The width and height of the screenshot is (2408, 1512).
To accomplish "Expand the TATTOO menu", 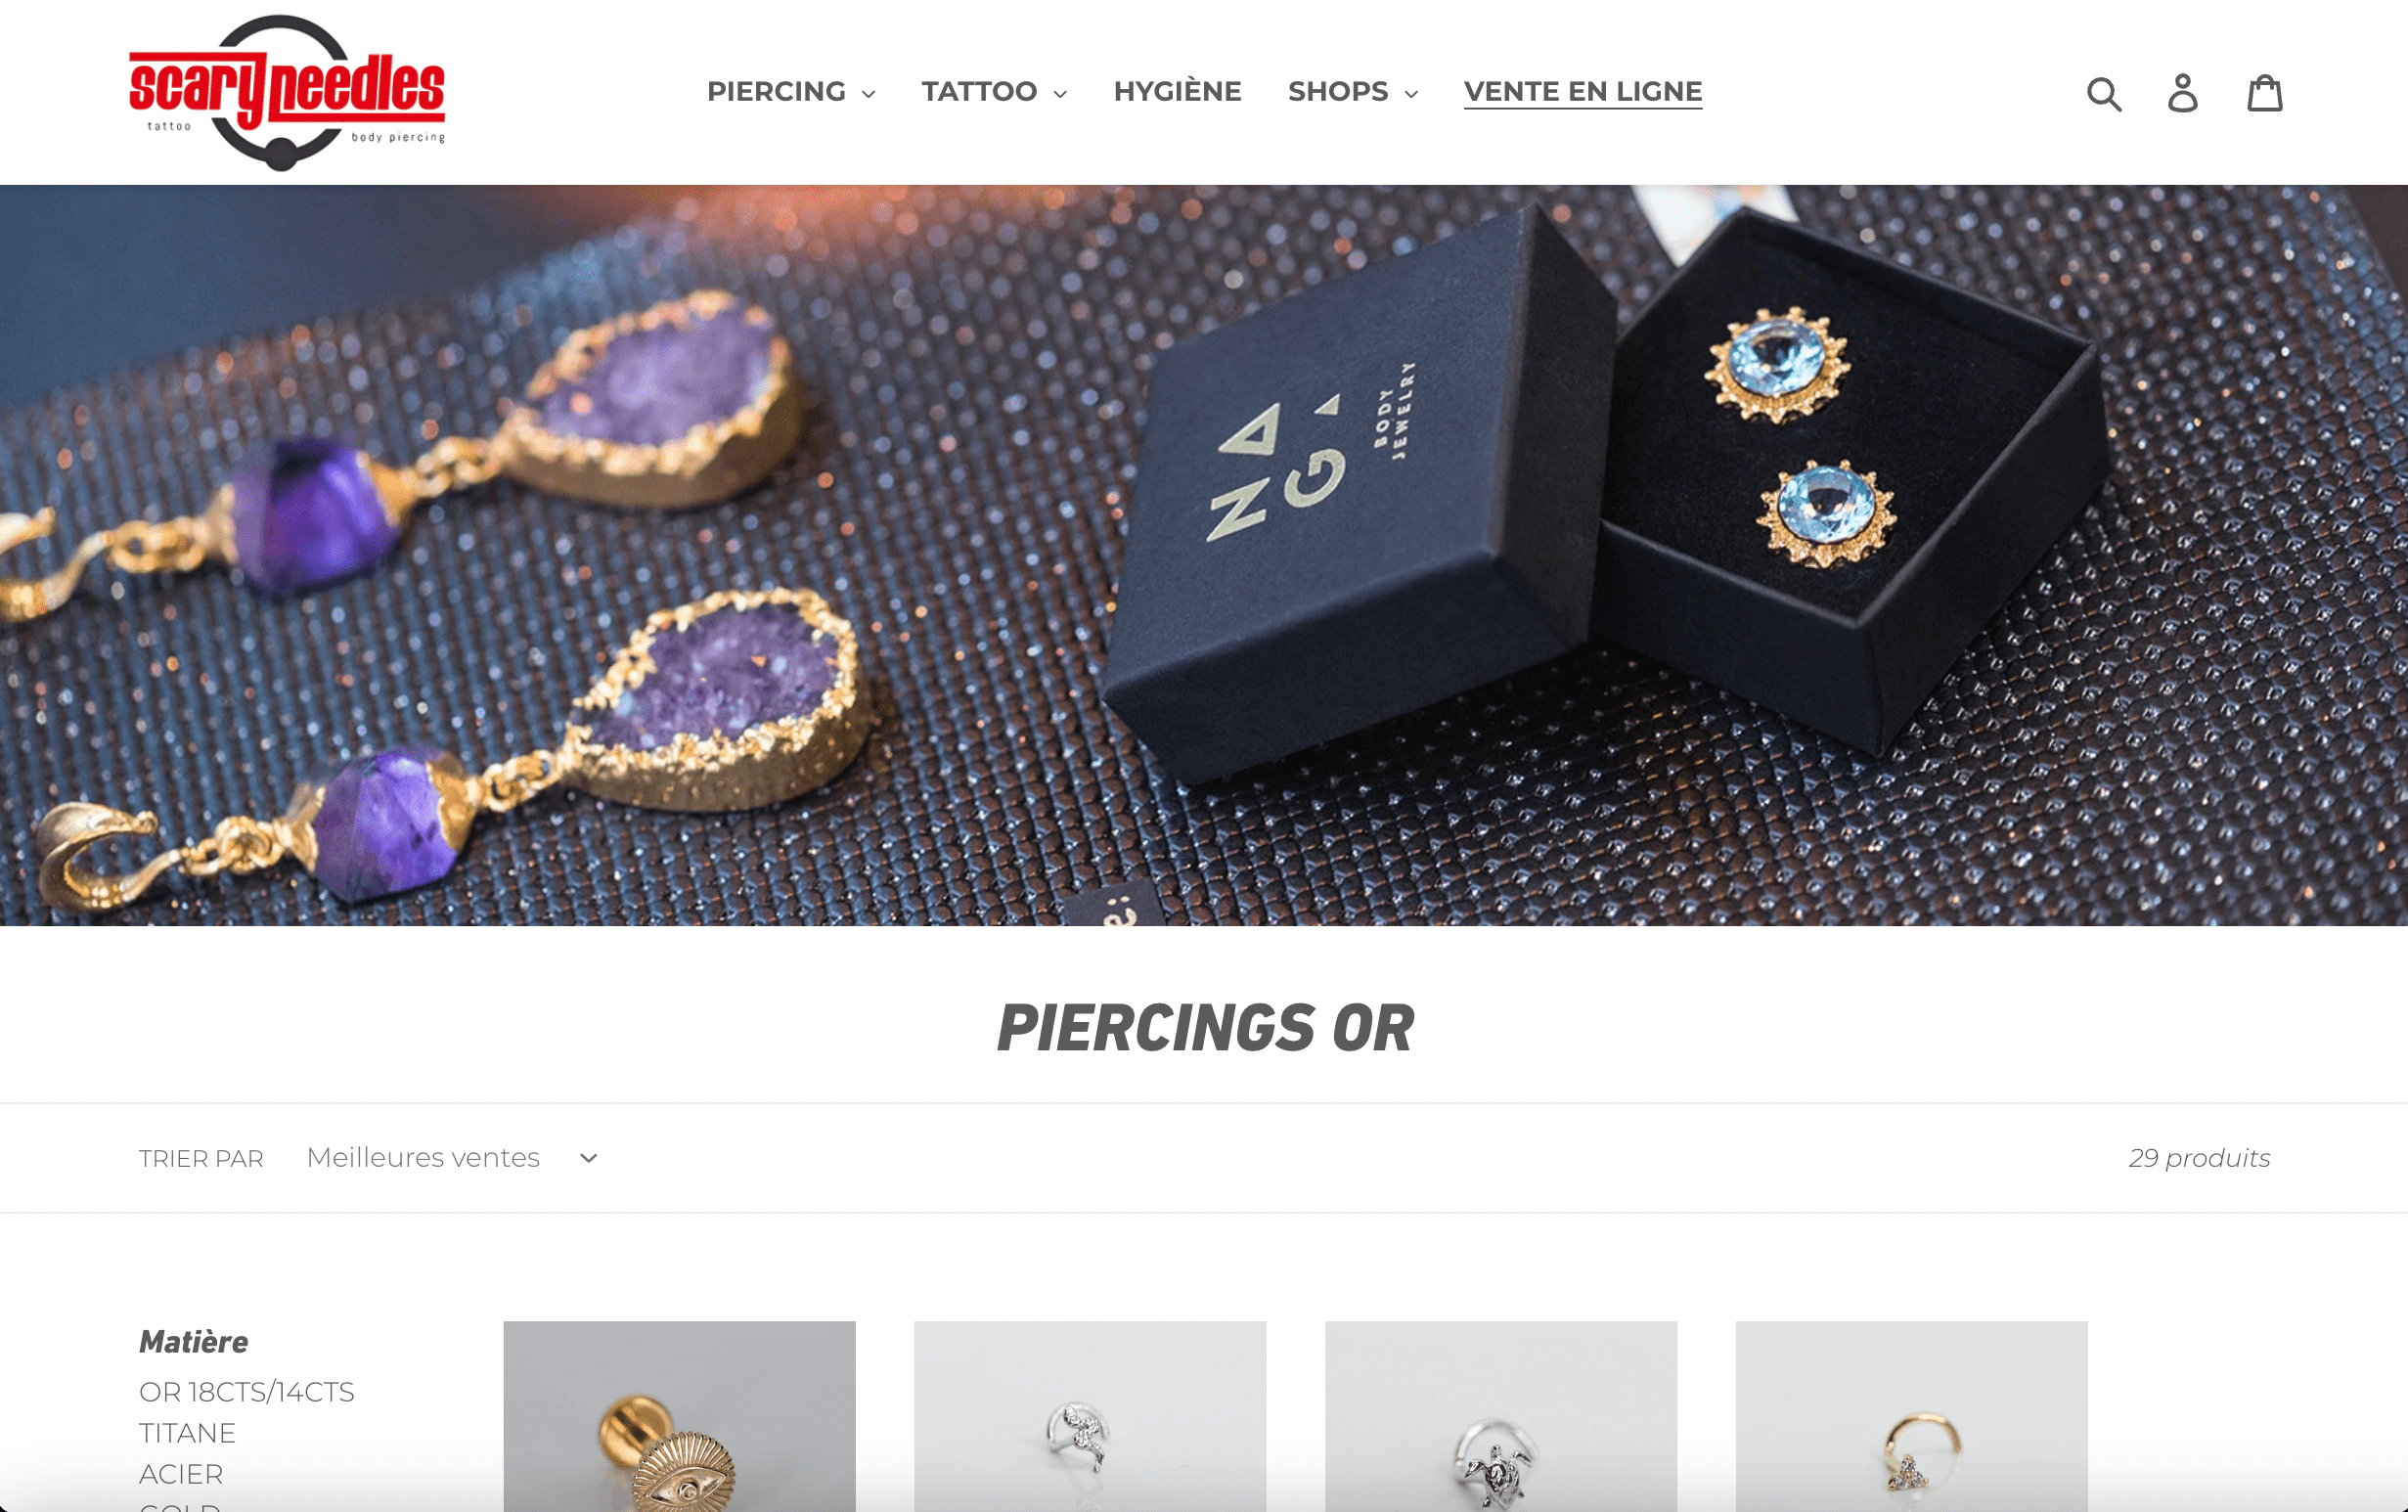I will coord(994,92).
